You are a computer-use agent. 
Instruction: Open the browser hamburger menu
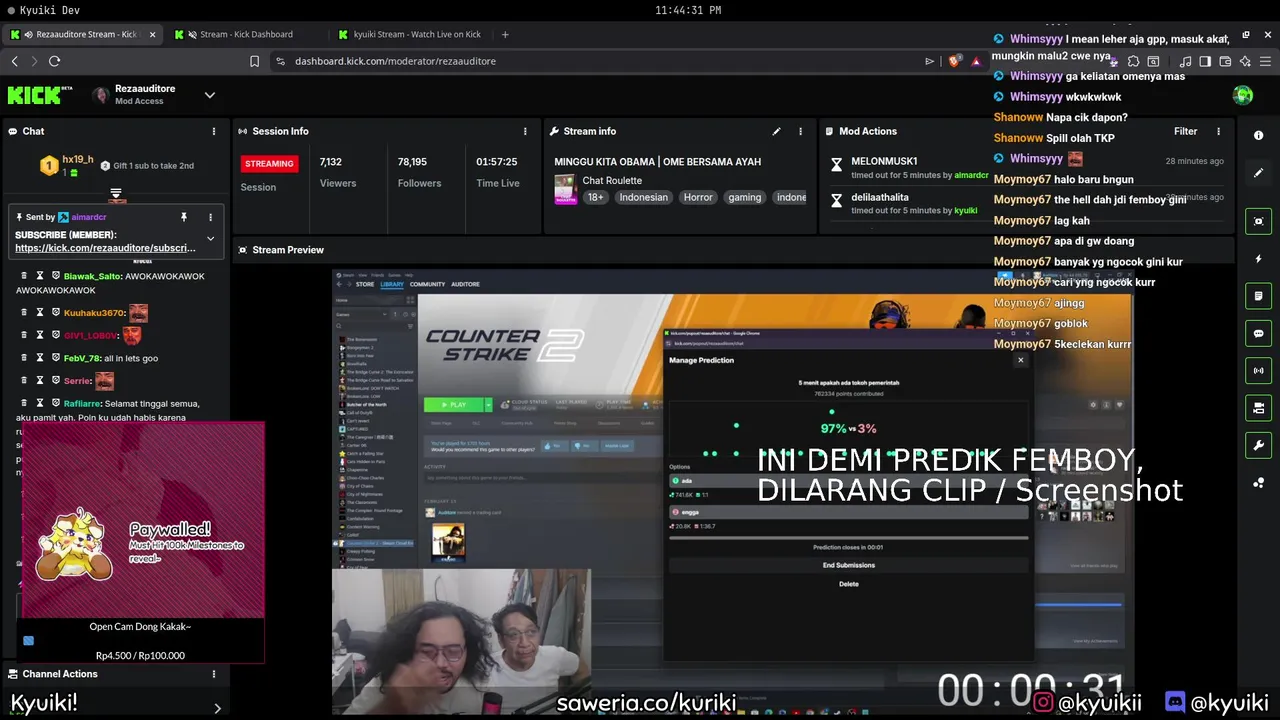(1265, 61)
